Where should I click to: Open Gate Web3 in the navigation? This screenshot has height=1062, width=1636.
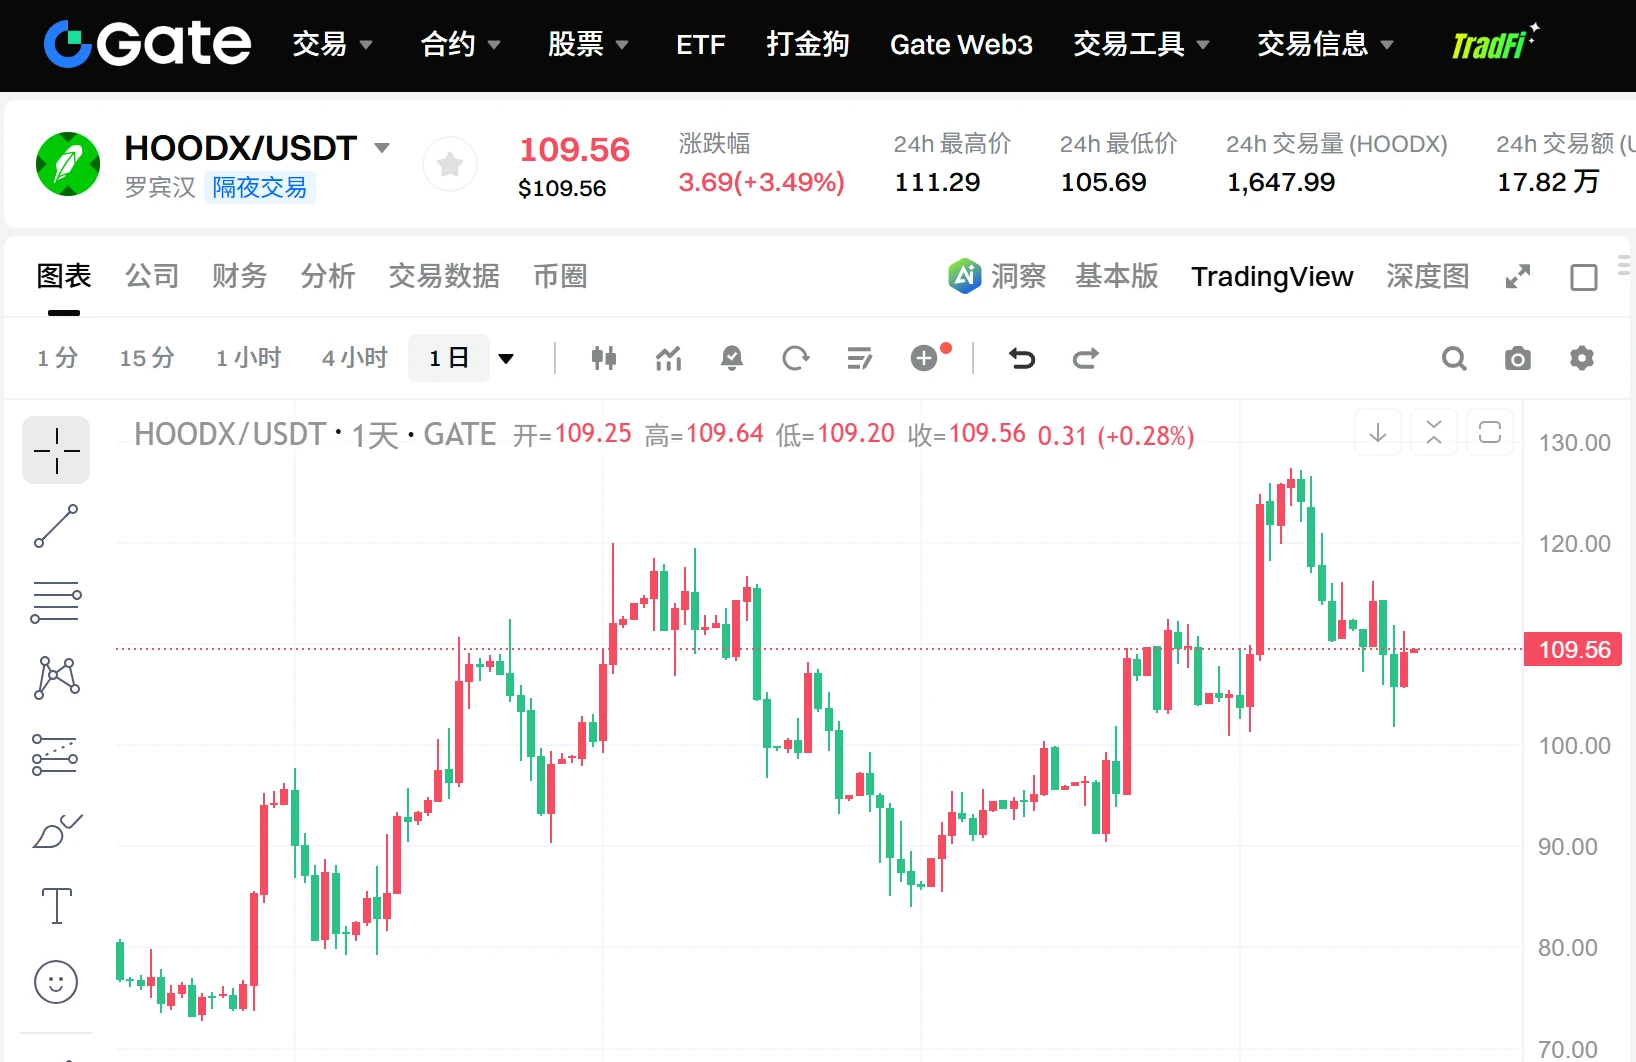pos(961,44)
